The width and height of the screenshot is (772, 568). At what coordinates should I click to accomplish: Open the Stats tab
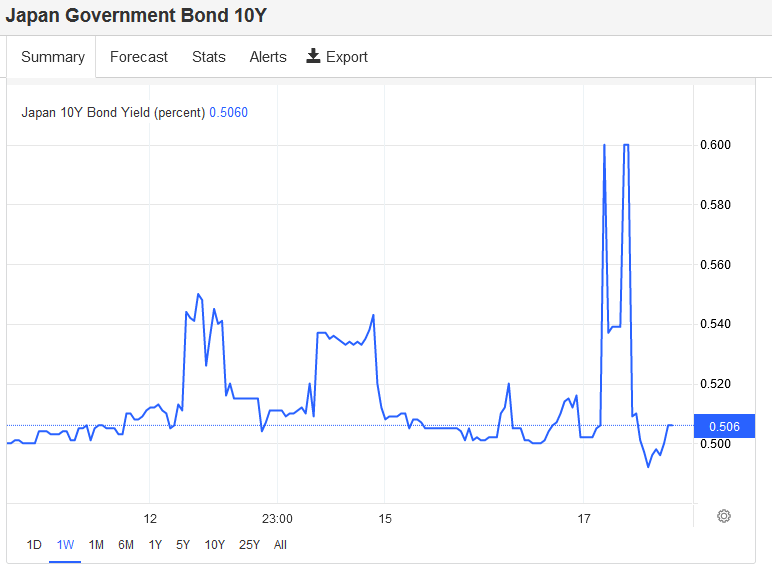point(209,57)
